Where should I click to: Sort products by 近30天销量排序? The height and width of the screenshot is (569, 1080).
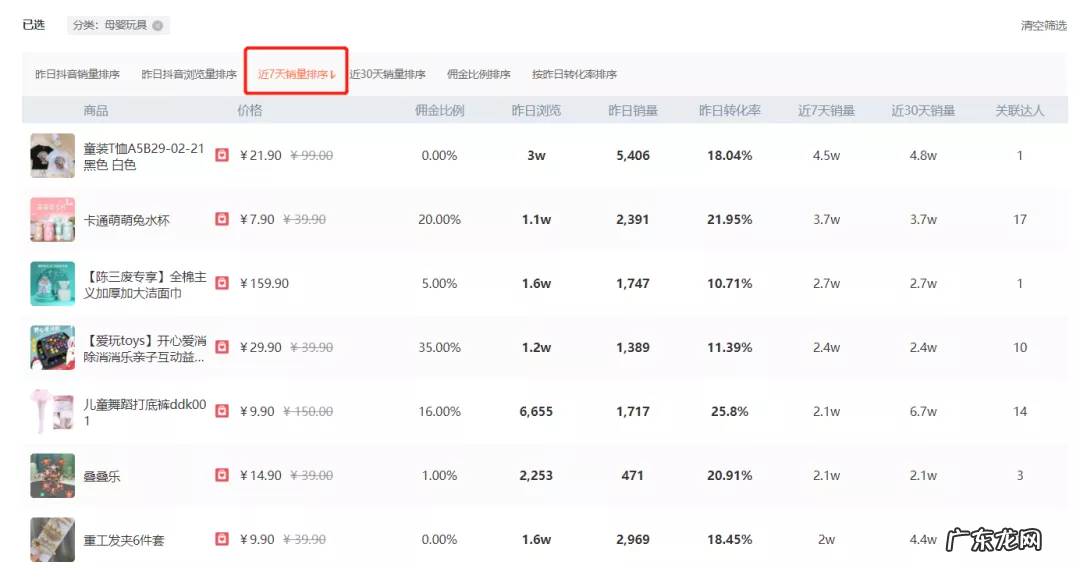coord(387,74)
